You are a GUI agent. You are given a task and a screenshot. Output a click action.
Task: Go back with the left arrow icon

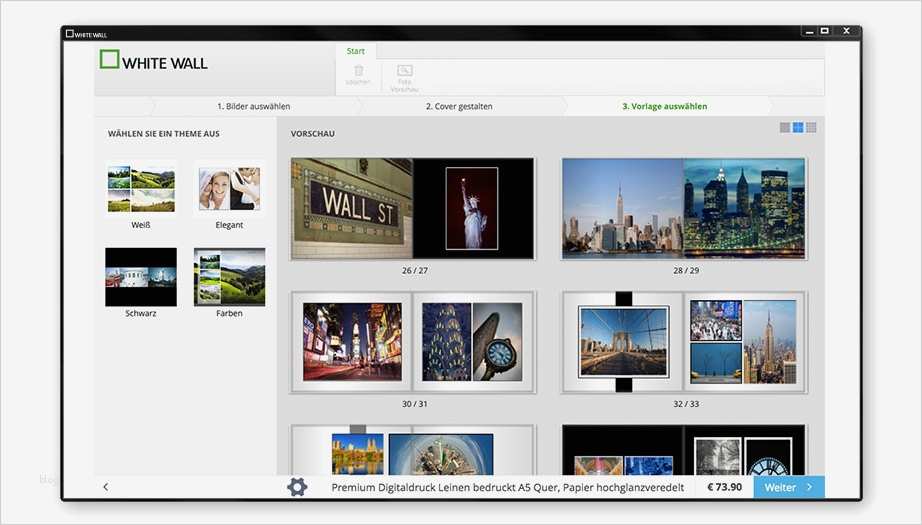click(106, 487)
